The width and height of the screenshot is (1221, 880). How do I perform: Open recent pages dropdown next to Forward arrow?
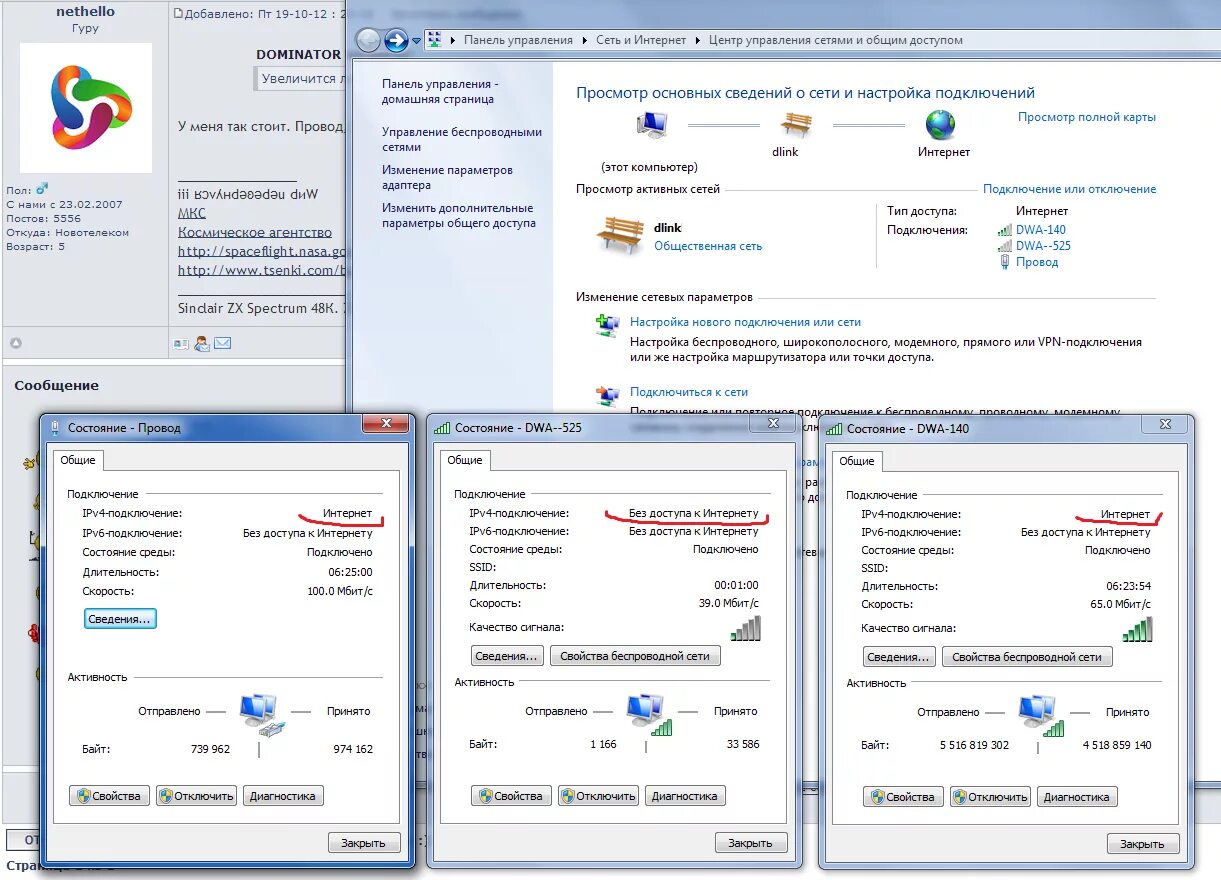click(x=416, y=41)
